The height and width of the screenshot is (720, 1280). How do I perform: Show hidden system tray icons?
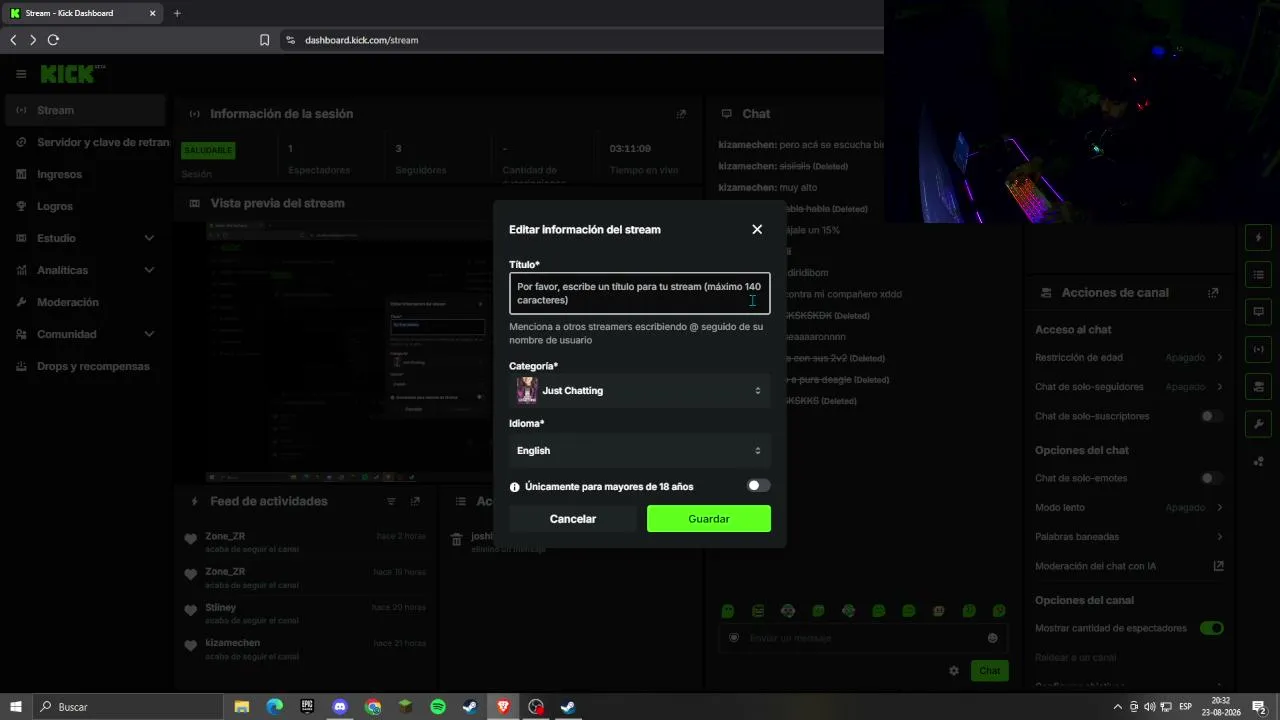coord(1118,707)
